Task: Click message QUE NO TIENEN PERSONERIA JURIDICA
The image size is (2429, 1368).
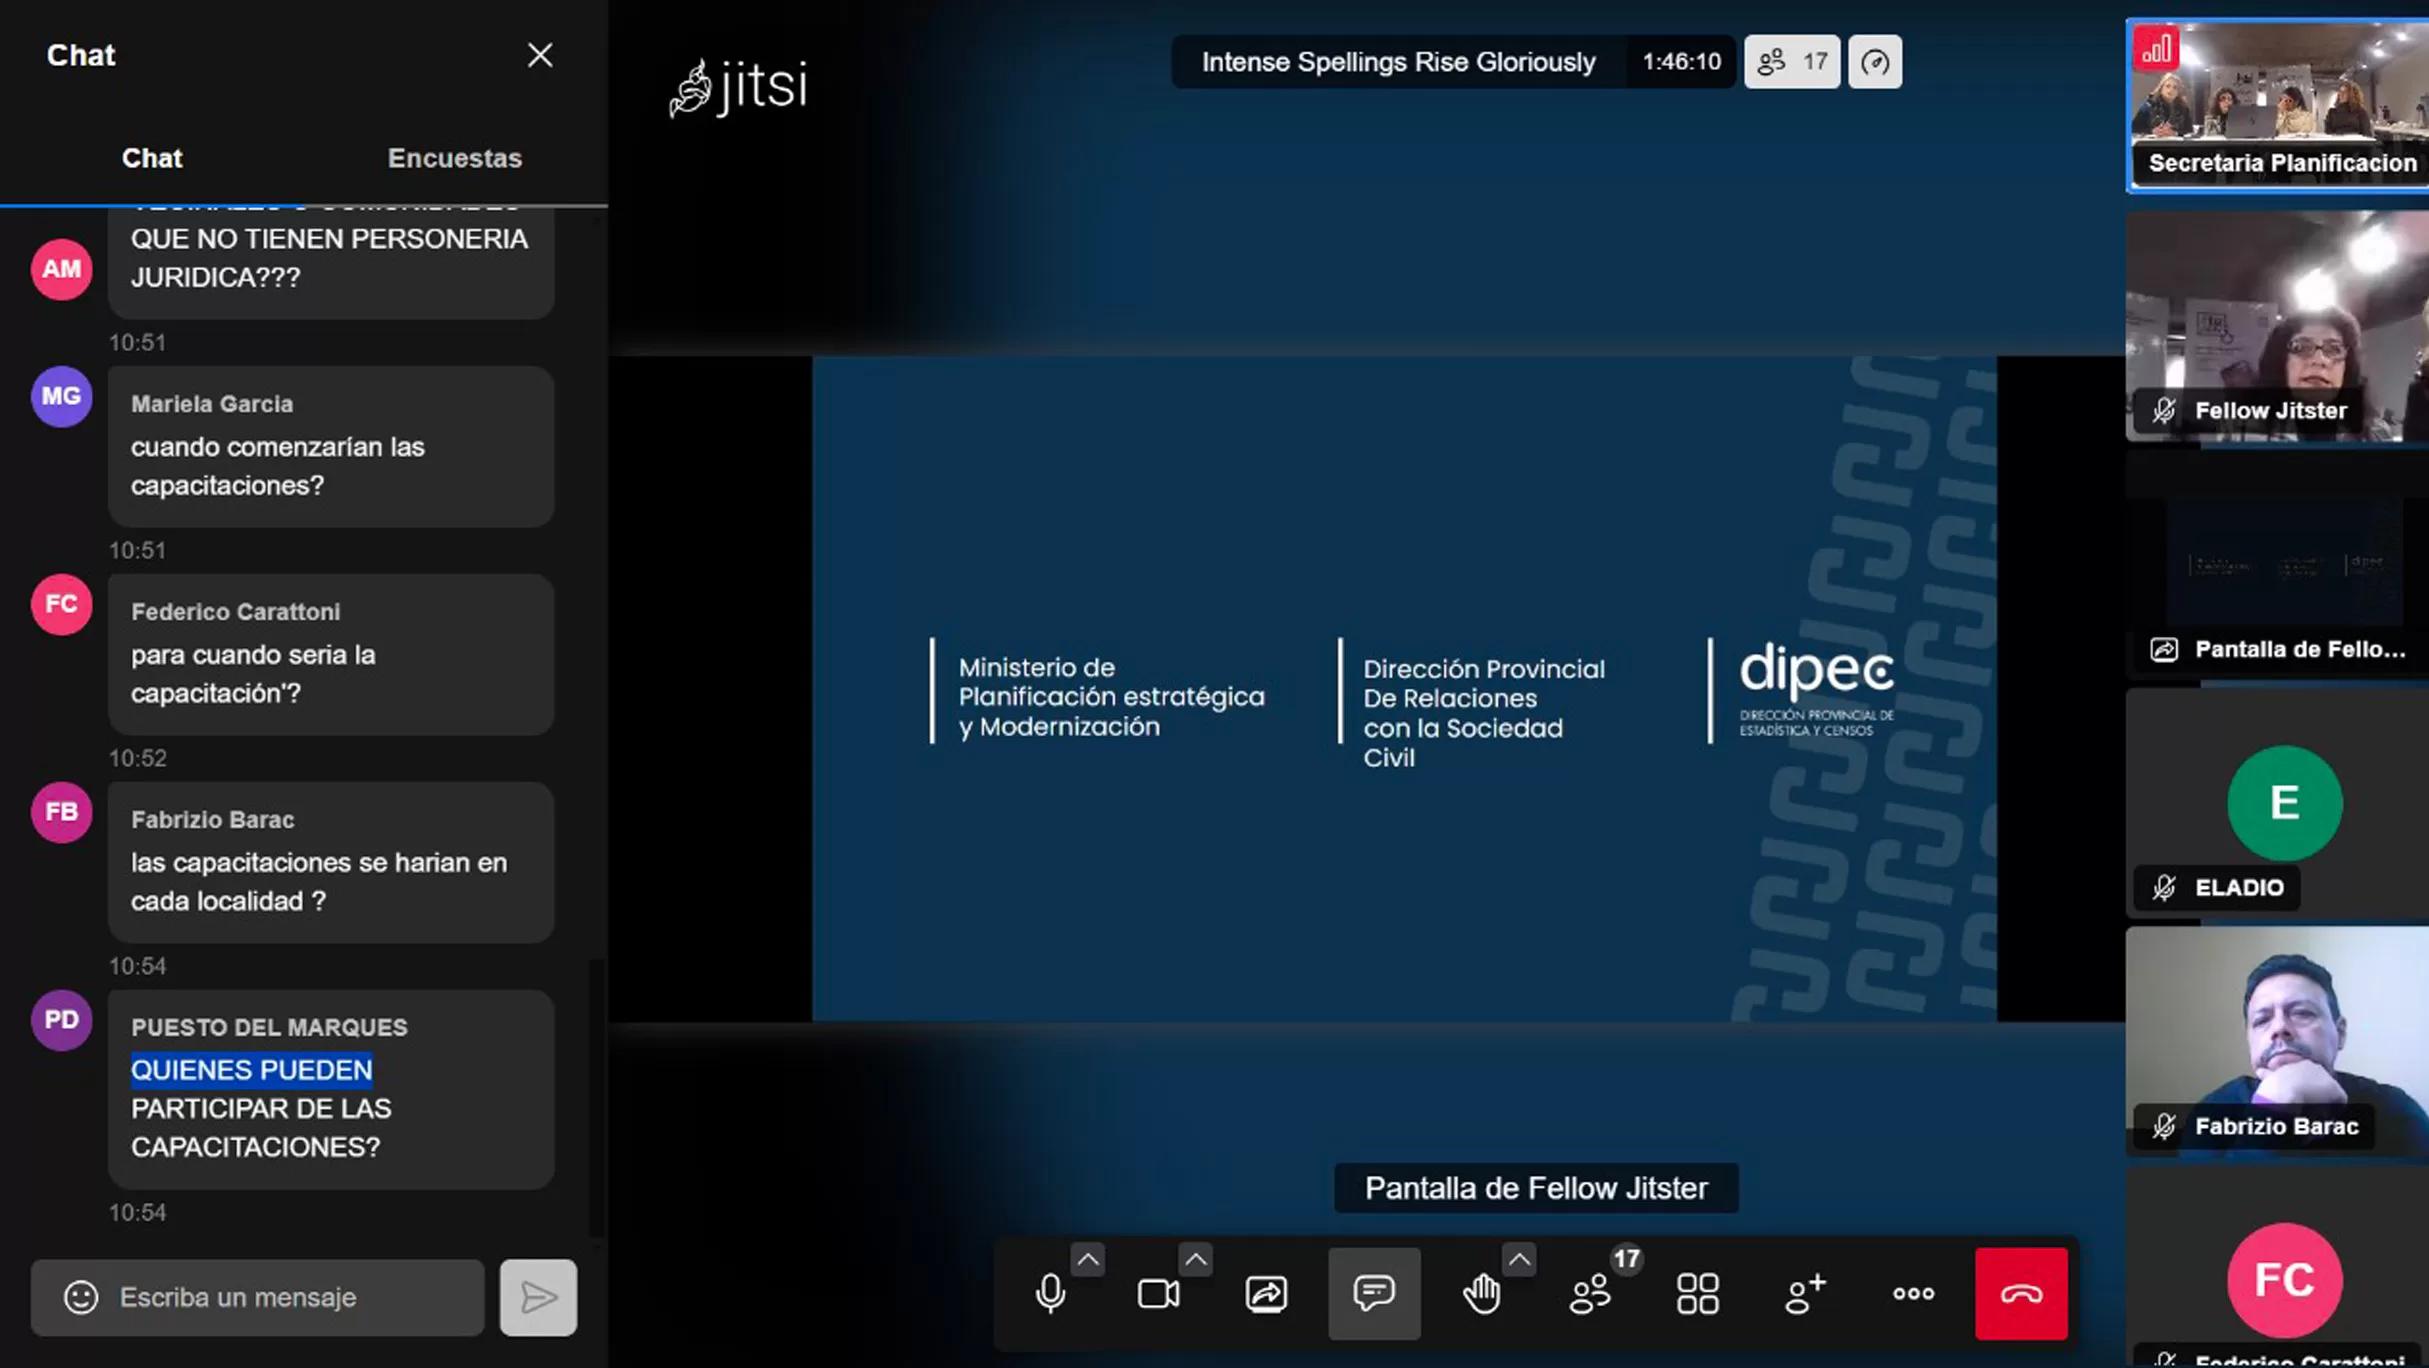Action: pyautogui.click(x=329, y=258)
